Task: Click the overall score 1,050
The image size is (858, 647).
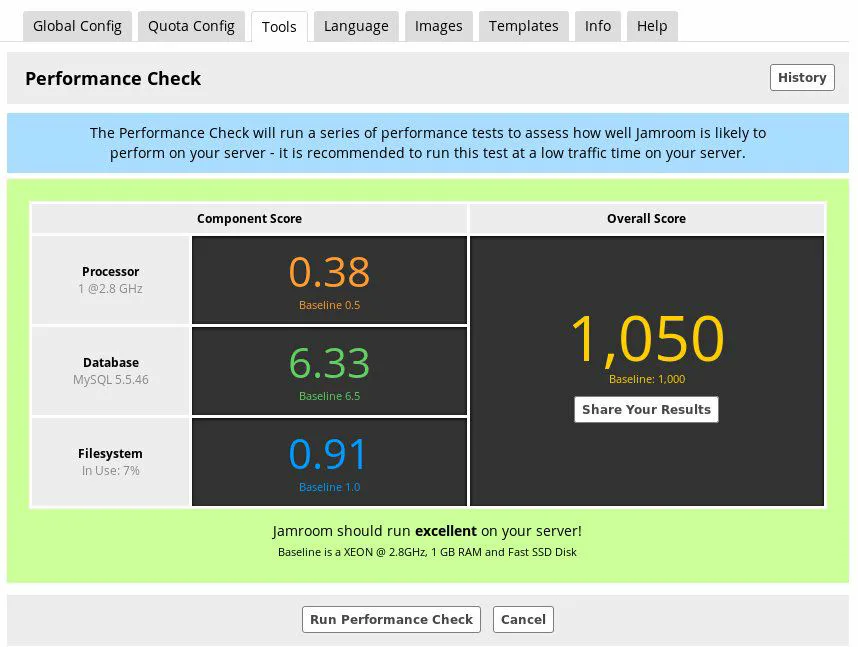Action: click(x=647, y=339)
